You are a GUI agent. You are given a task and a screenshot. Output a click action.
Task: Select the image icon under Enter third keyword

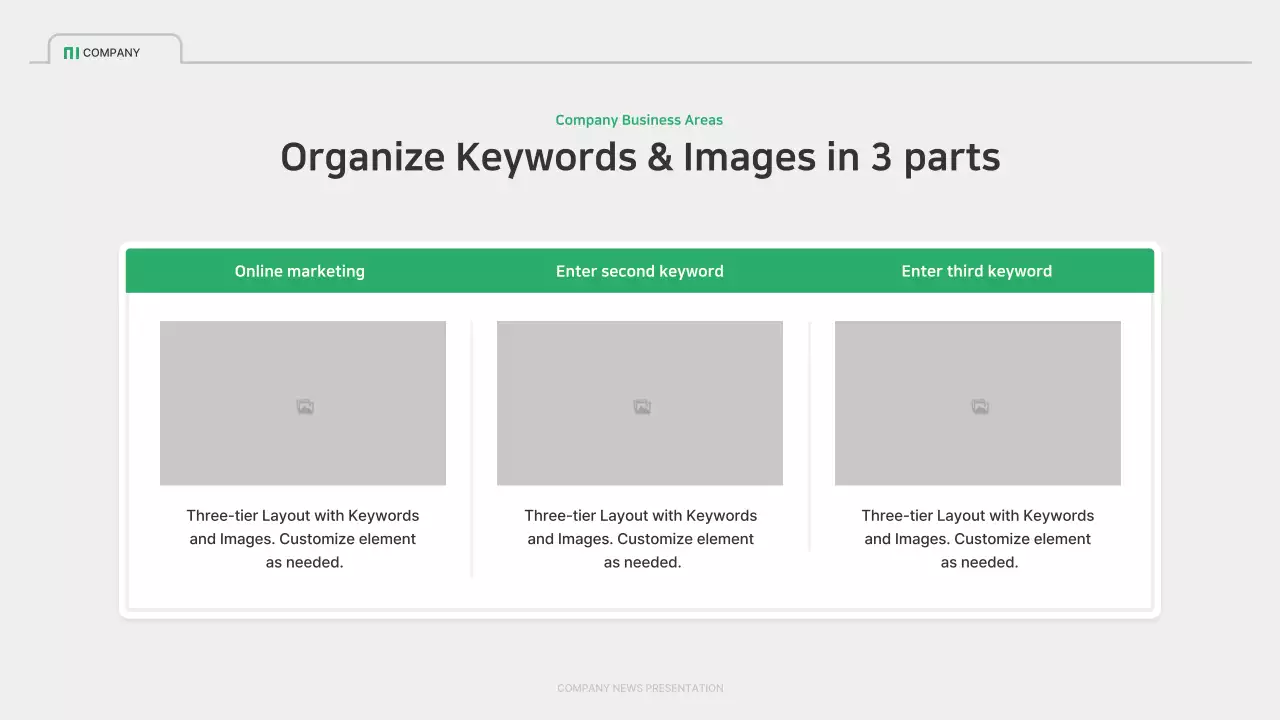[x=978, y=405]
